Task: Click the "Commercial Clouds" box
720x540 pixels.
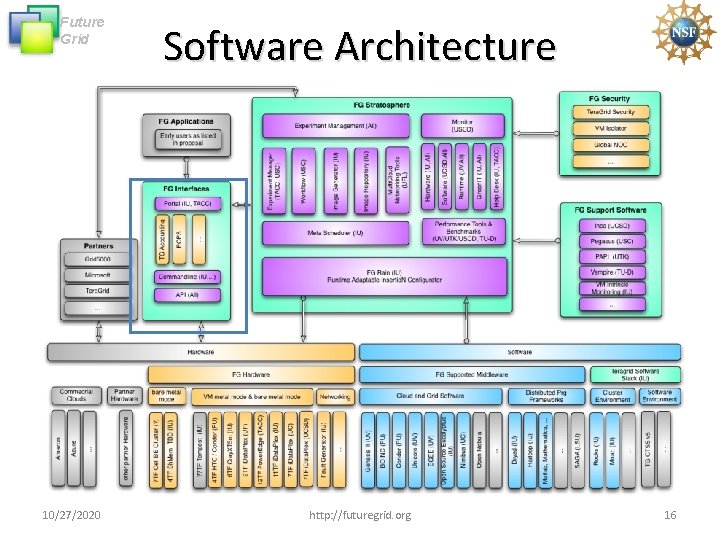Action: click(76, 396)
